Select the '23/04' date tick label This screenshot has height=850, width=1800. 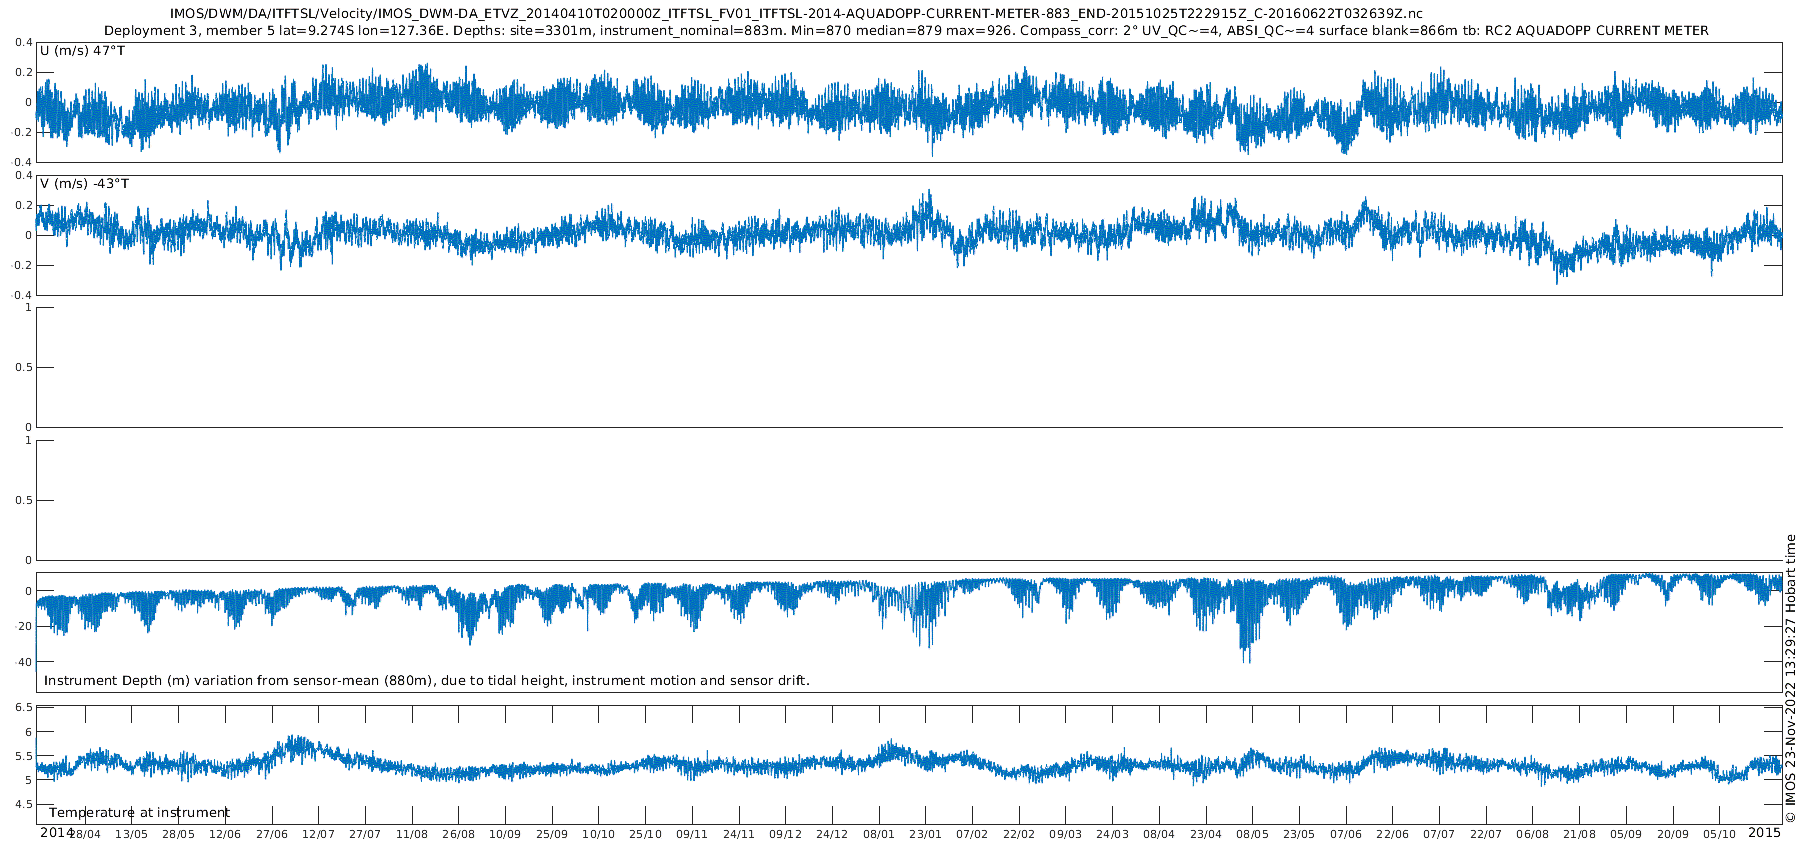[1206, 834]
